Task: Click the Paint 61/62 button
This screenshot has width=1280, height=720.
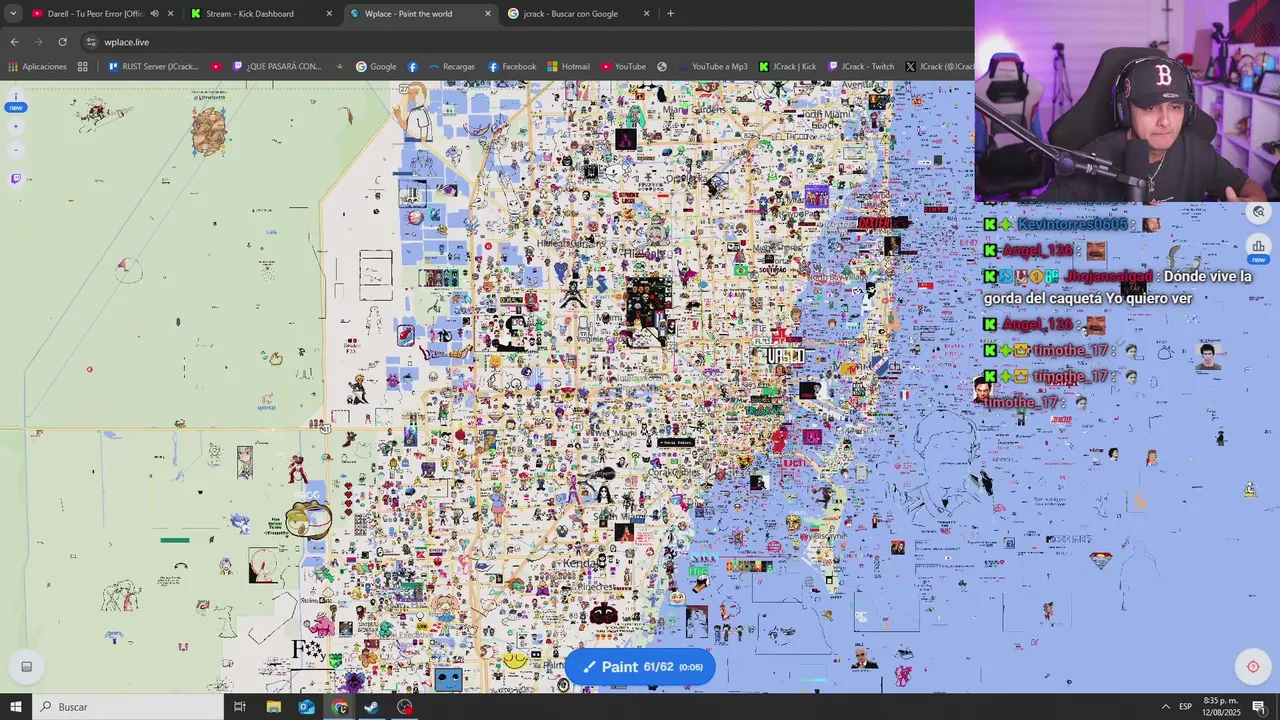Action: click(640, 667)
